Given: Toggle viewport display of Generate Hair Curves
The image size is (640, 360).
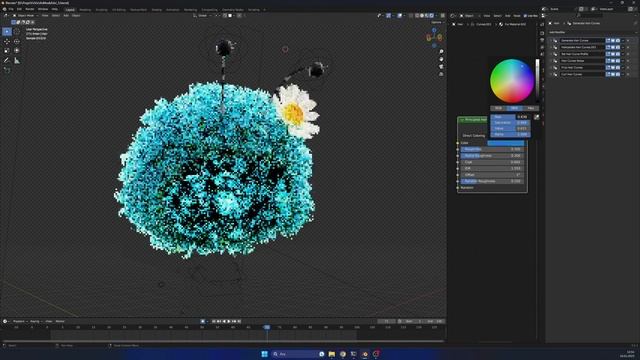Looking at the screenshot, I should 613,40.
